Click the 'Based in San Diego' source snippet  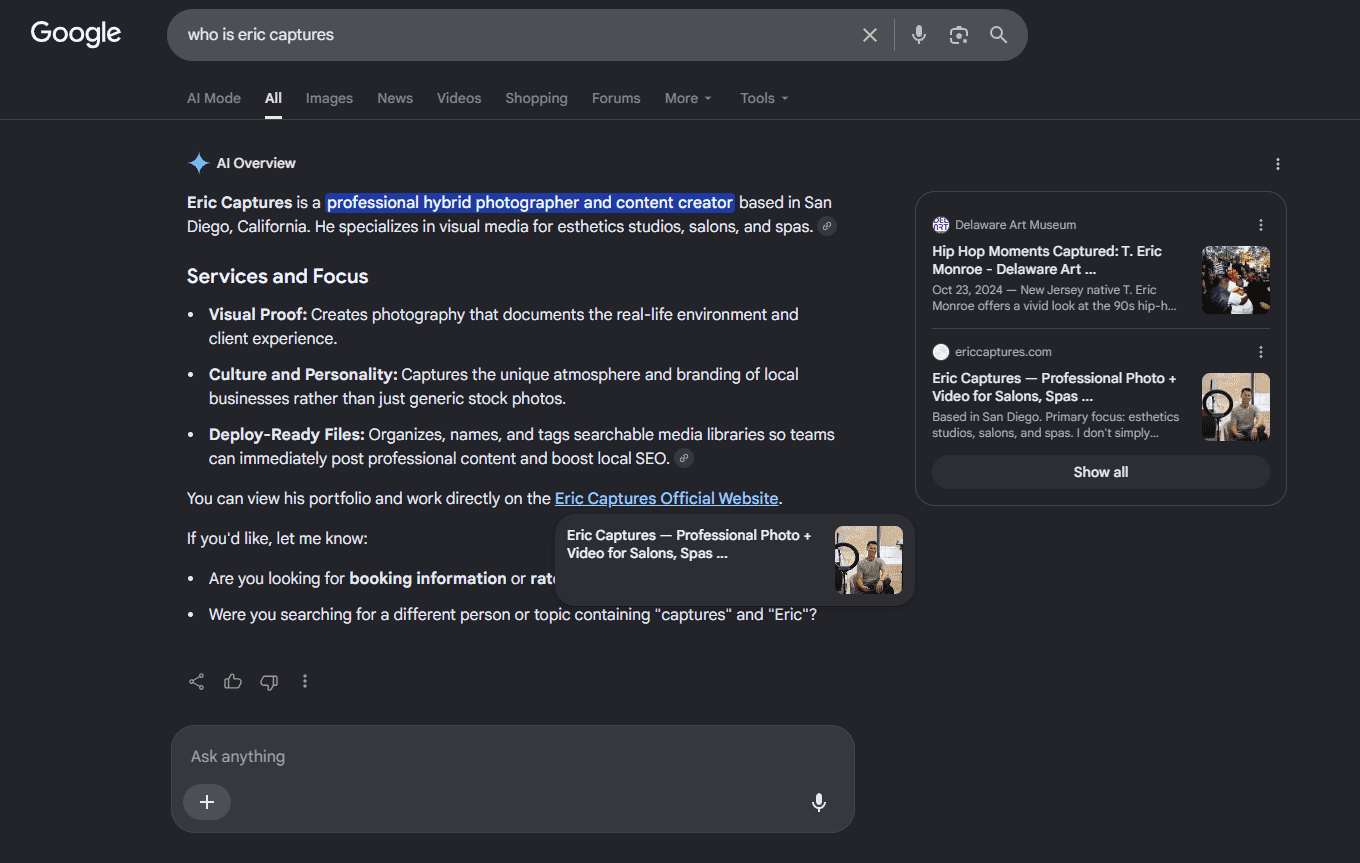(1055, 425)
